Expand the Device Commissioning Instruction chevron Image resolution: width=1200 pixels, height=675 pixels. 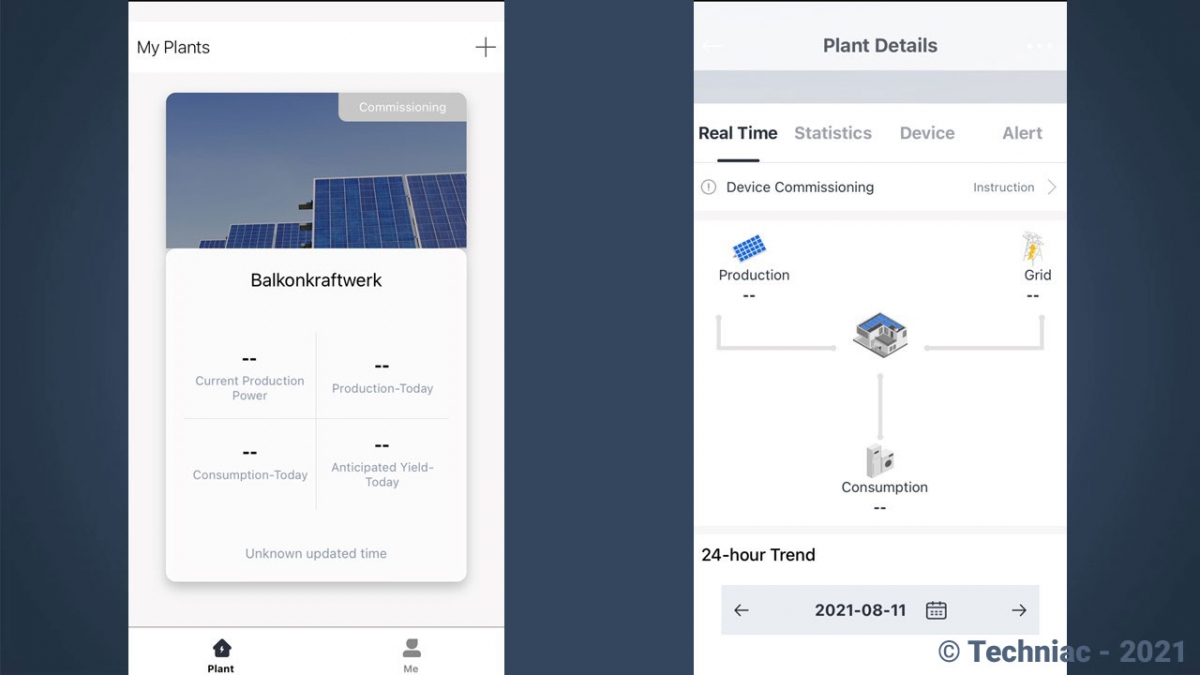(x=1052, y=187)
